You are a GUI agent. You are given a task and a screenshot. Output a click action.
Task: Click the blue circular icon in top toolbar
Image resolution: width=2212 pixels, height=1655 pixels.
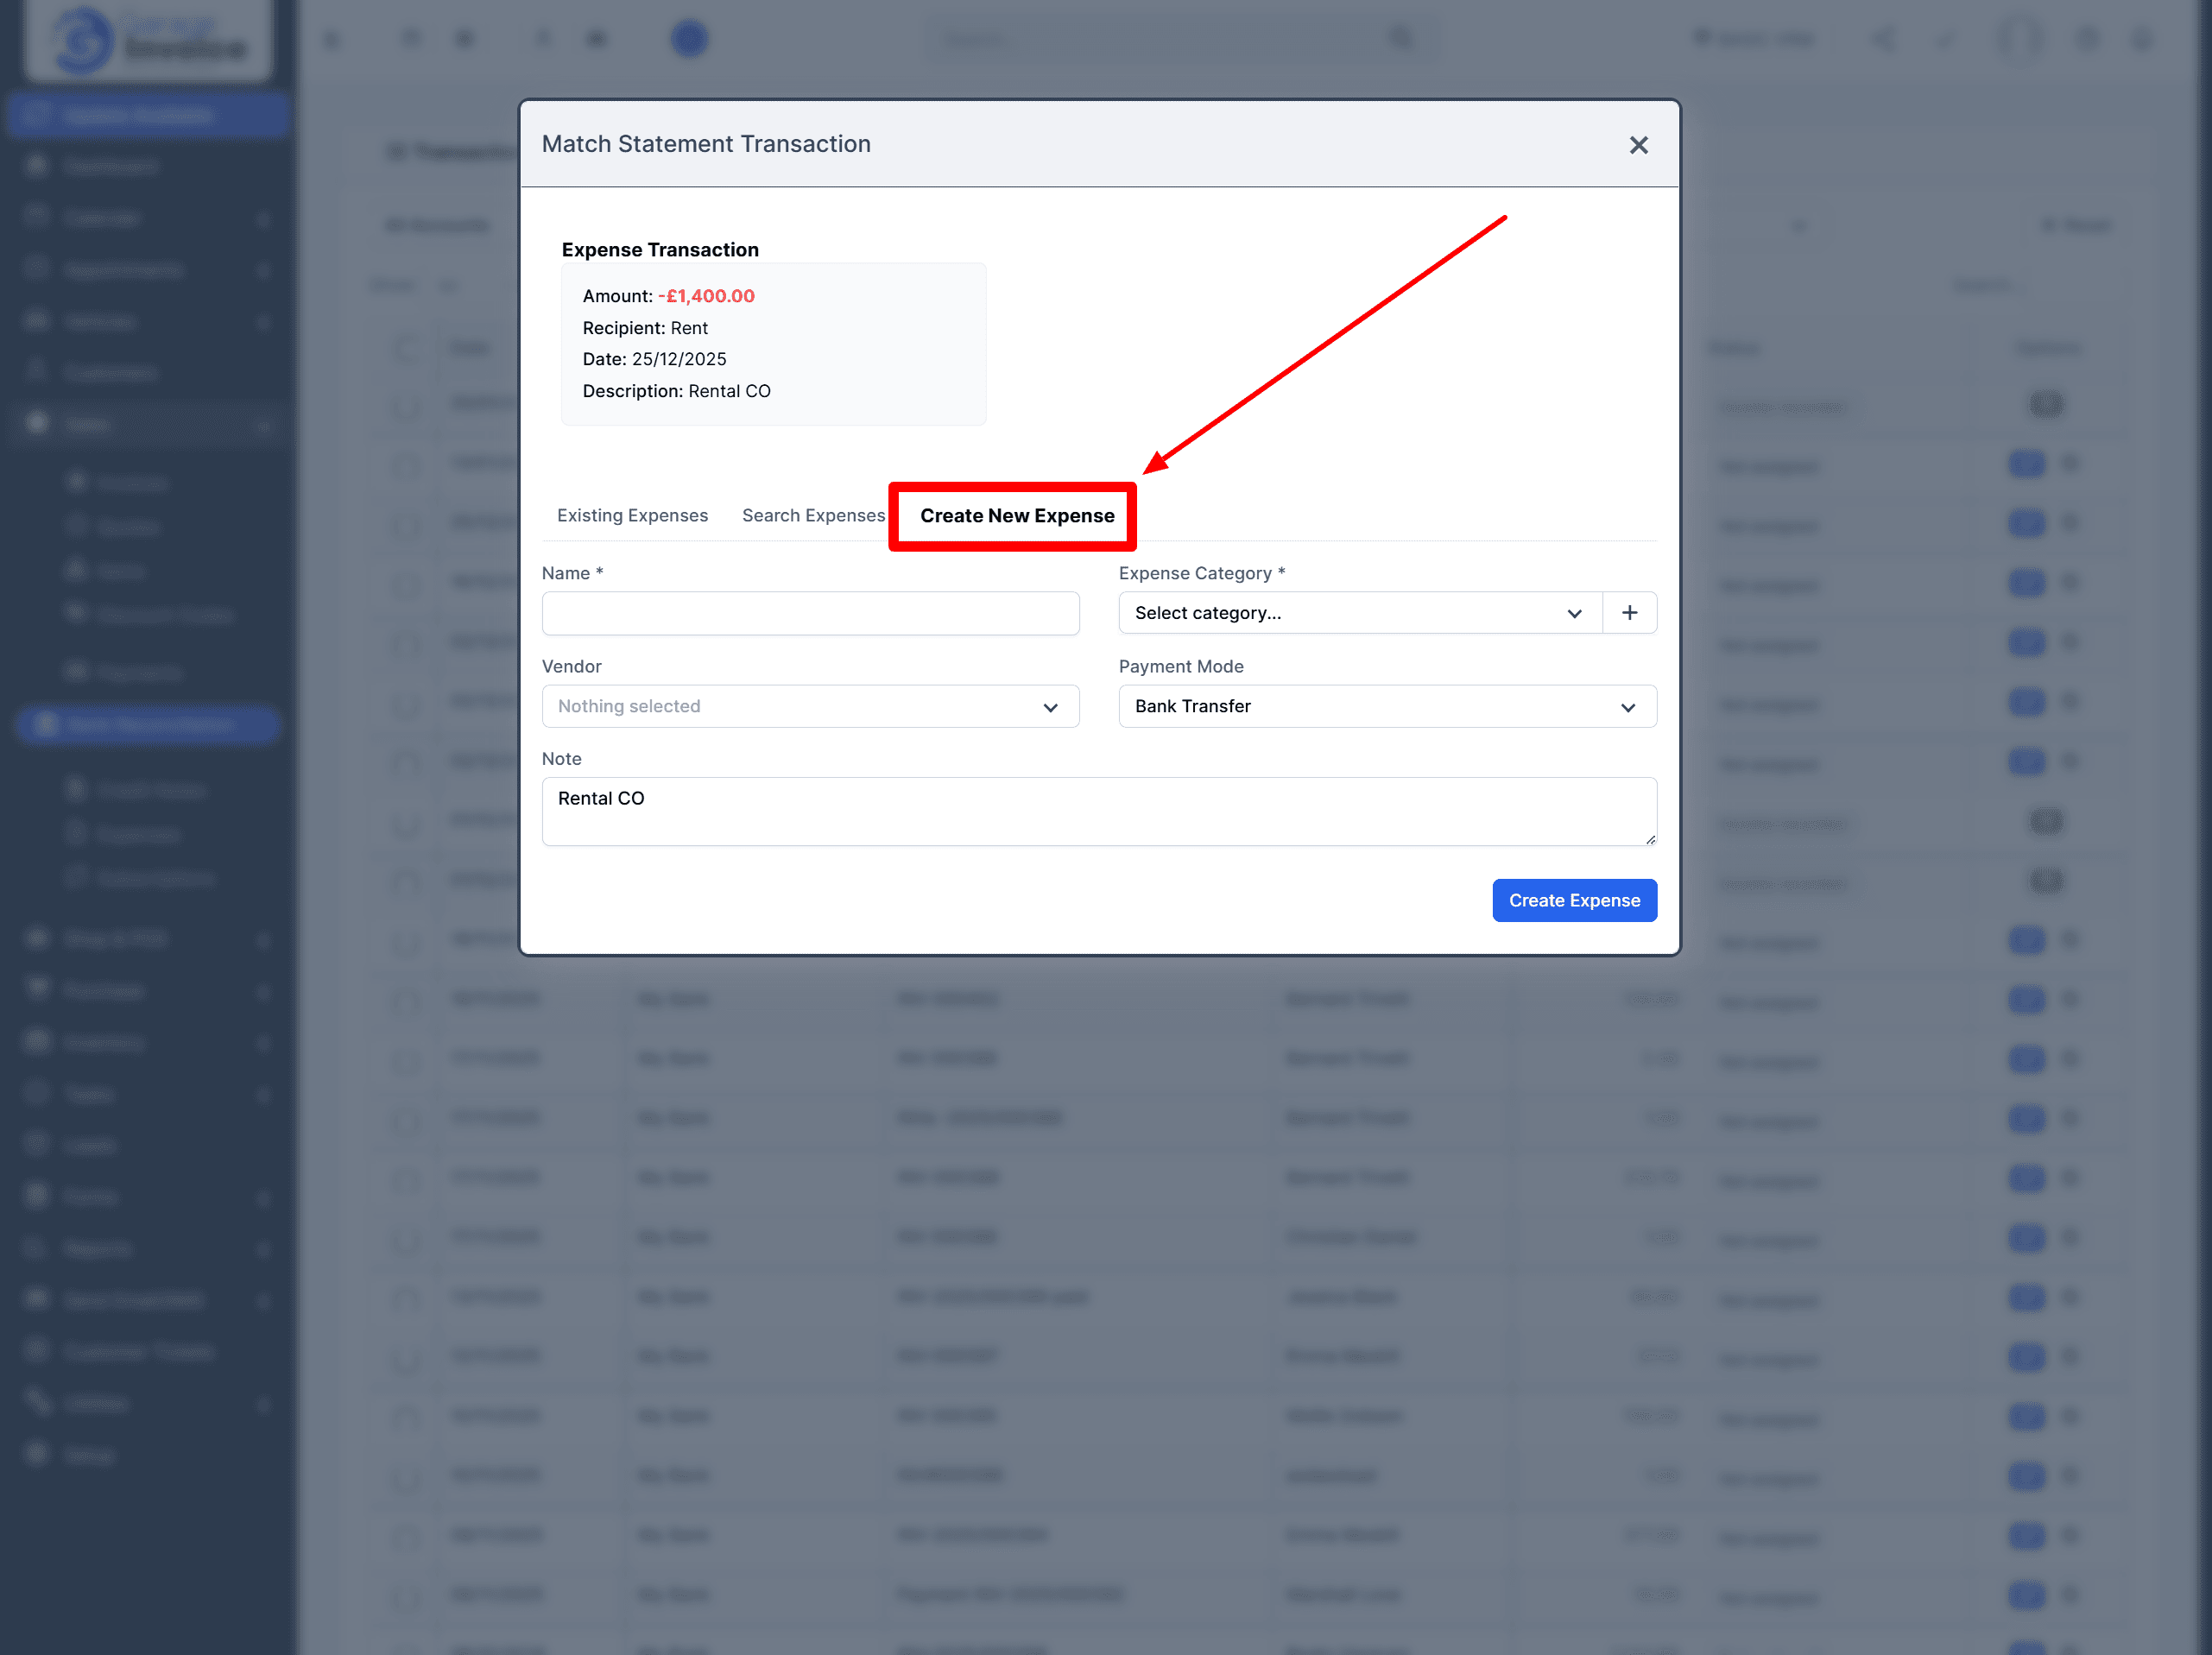[688, 39]
